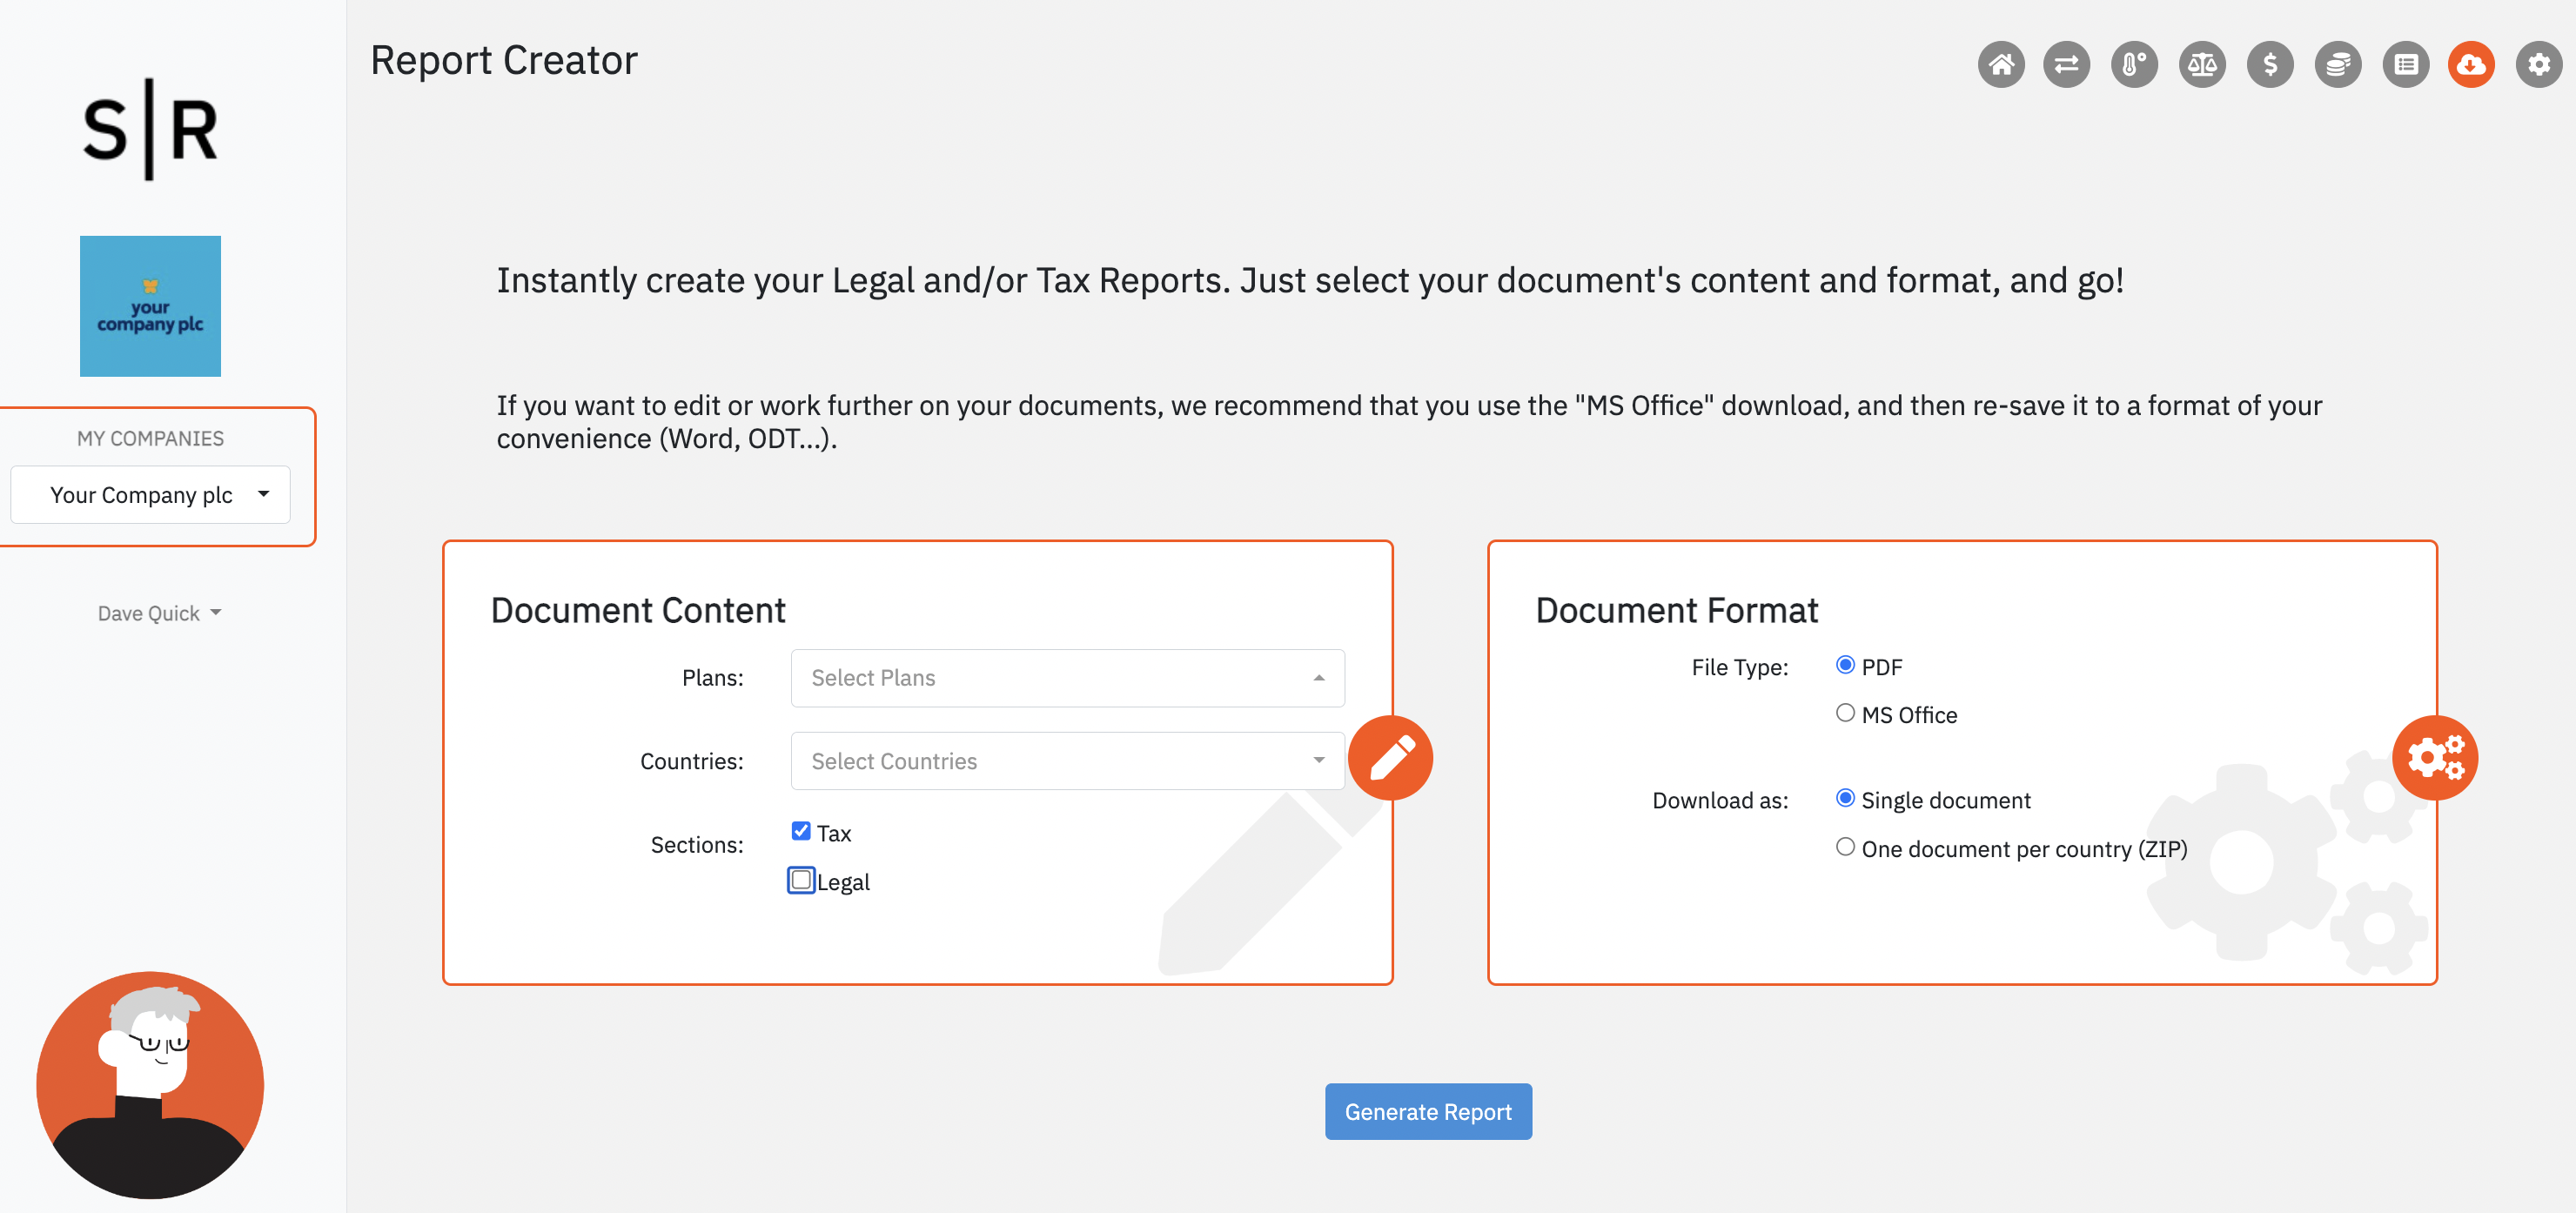Click the dollar sign icon
2576x1213 pixels.
pos(2270,65)
